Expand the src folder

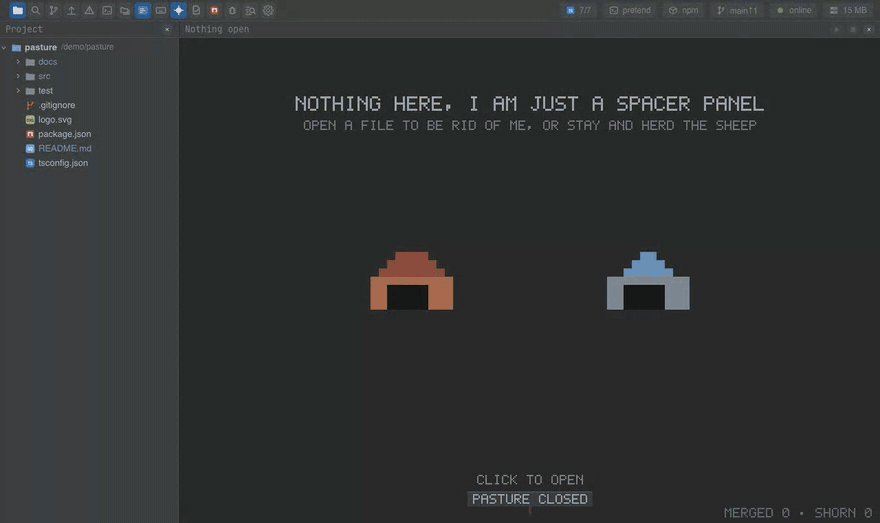tap(18, 76)
